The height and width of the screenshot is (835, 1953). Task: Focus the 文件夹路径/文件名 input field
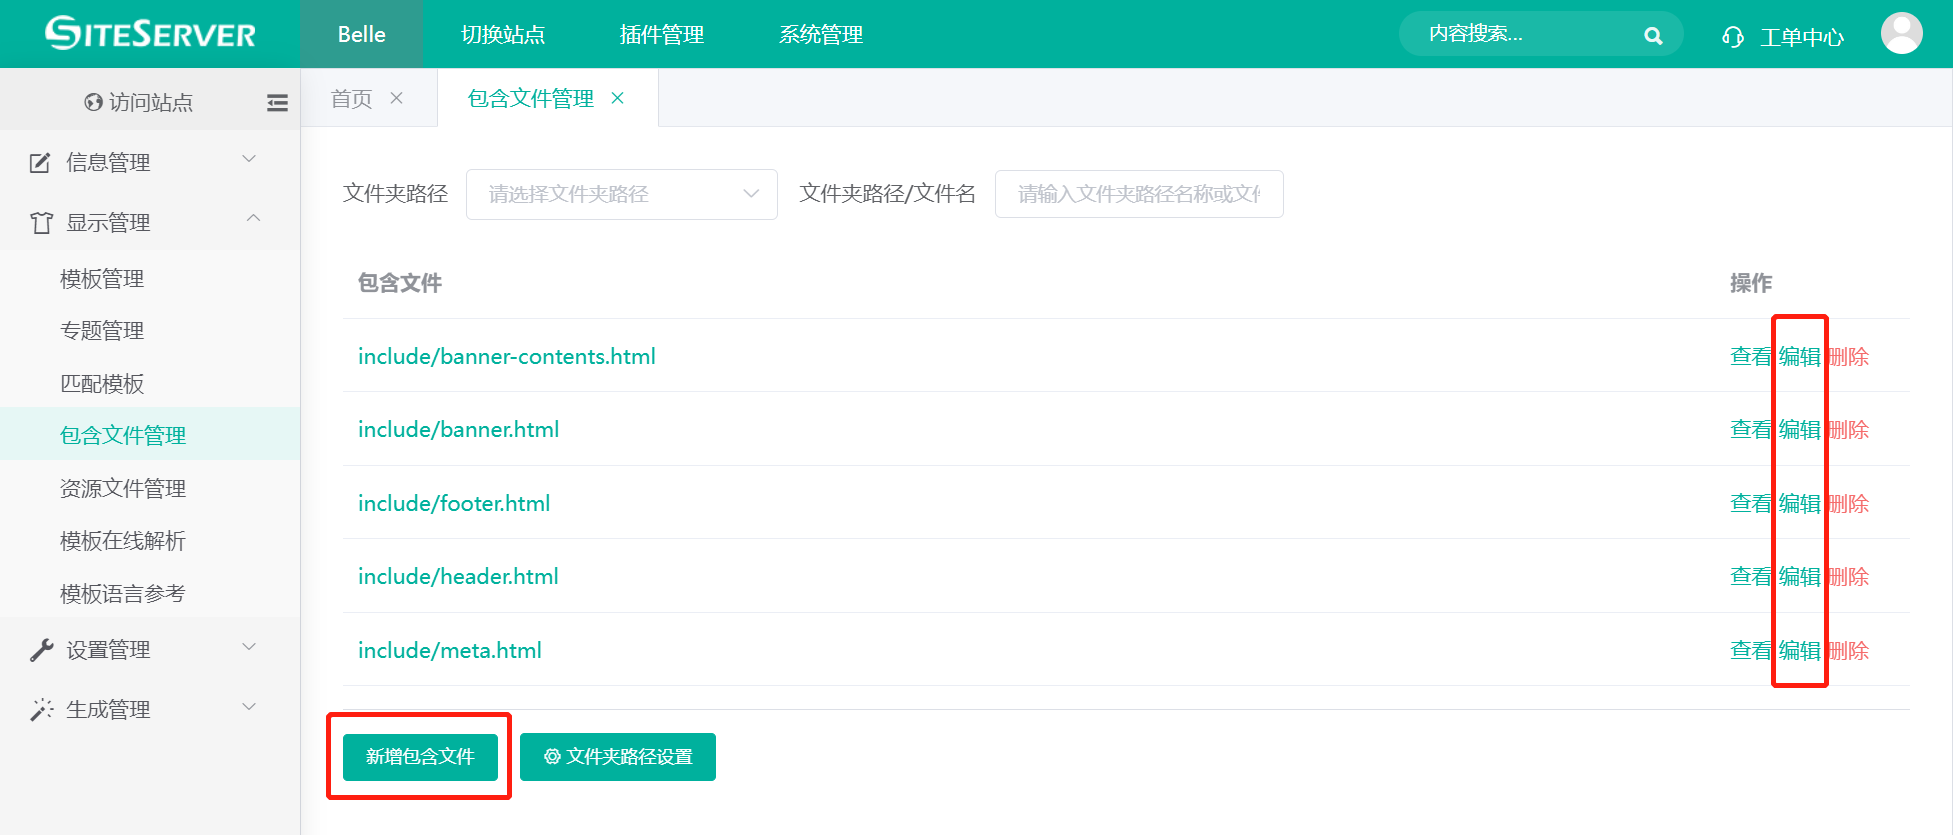(x=1138, y=194)
